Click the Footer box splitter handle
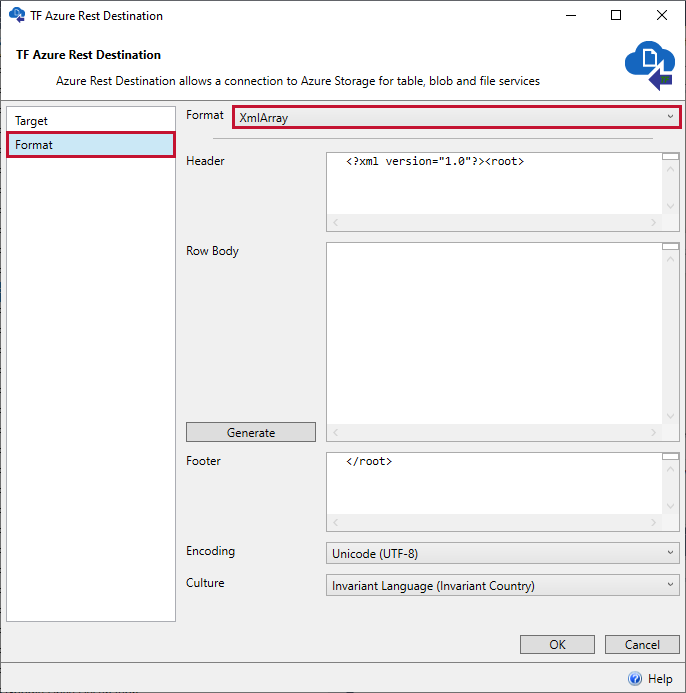 point(670,456)
